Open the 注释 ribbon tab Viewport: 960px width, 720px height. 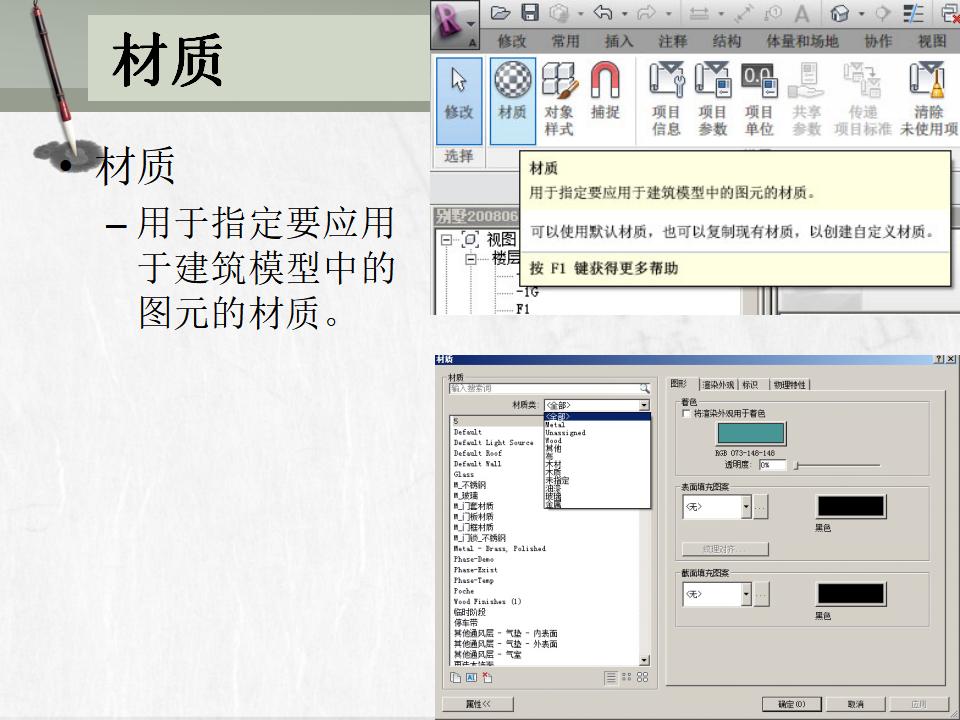pos(672,41)
